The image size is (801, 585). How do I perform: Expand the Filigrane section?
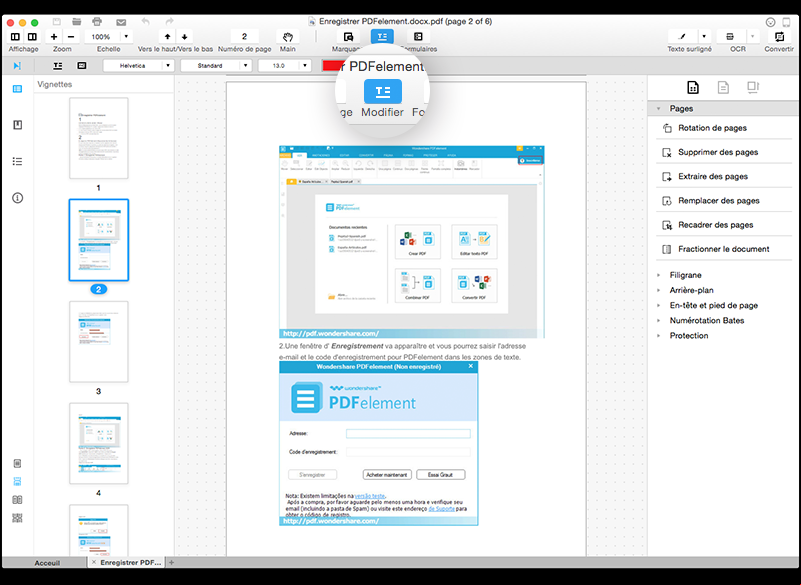click(658, 275)
